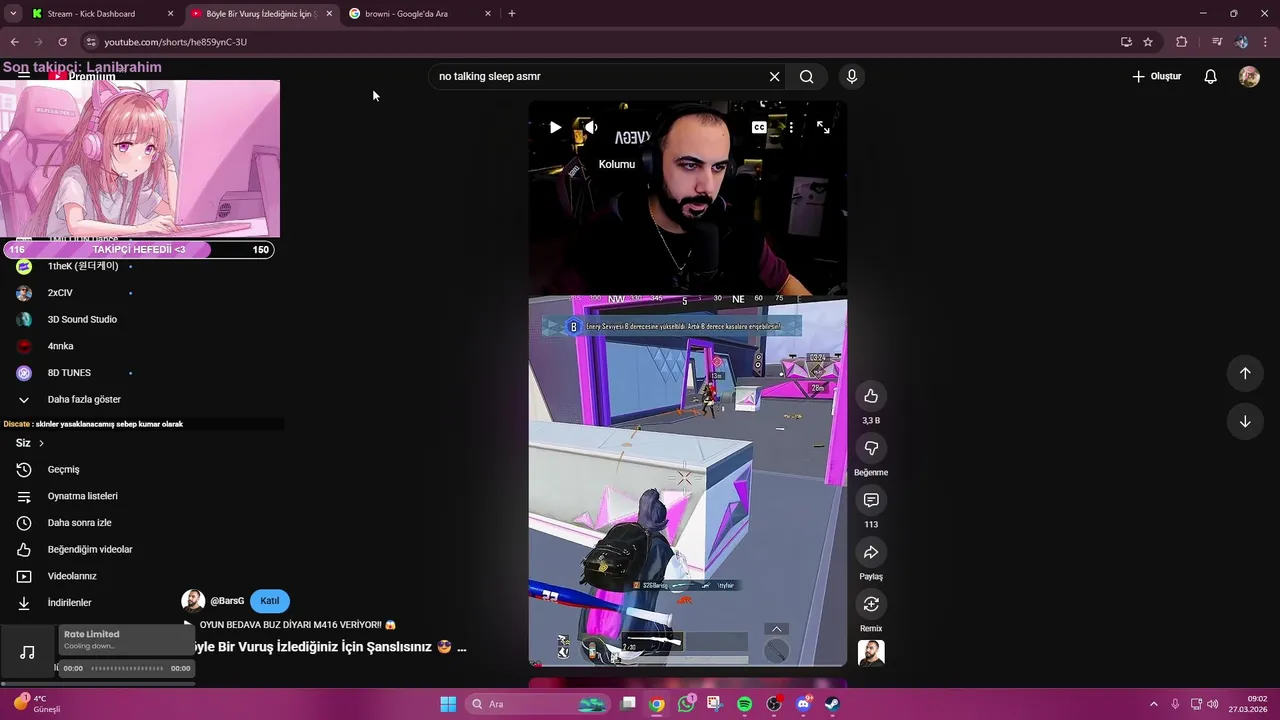This screenshot has width=1280, height=720.
Task: Show hidden system tray icons
Action: click(x=1153, y=704)
